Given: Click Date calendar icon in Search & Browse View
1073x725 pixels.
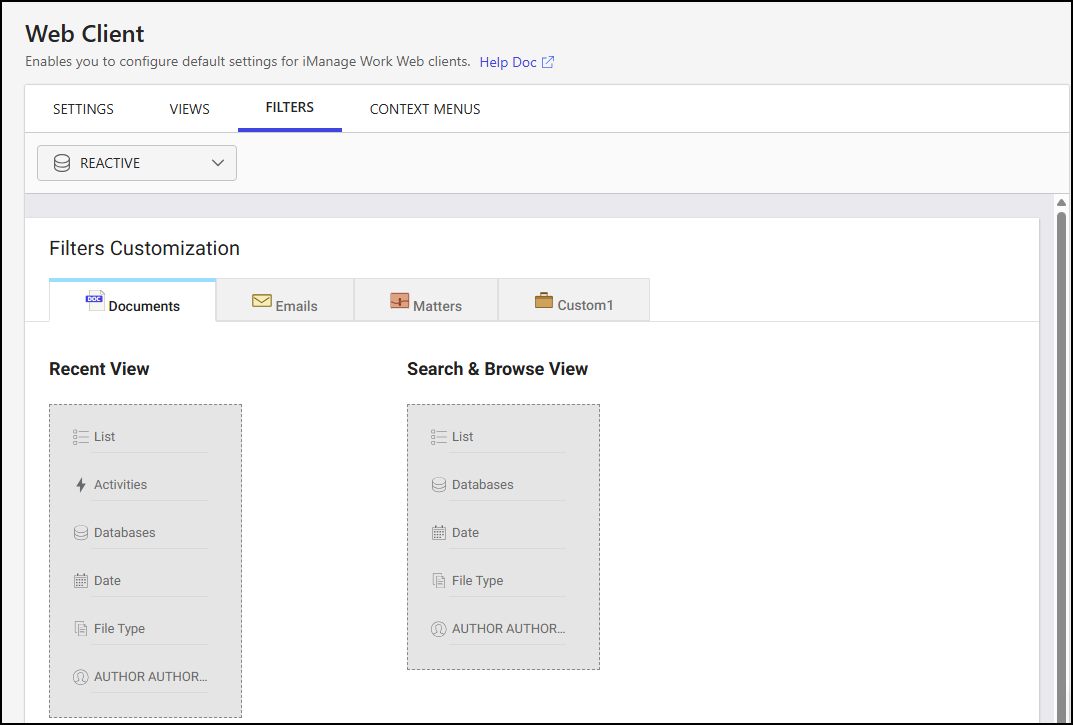Looking at the screenshot, I should 439,533.
